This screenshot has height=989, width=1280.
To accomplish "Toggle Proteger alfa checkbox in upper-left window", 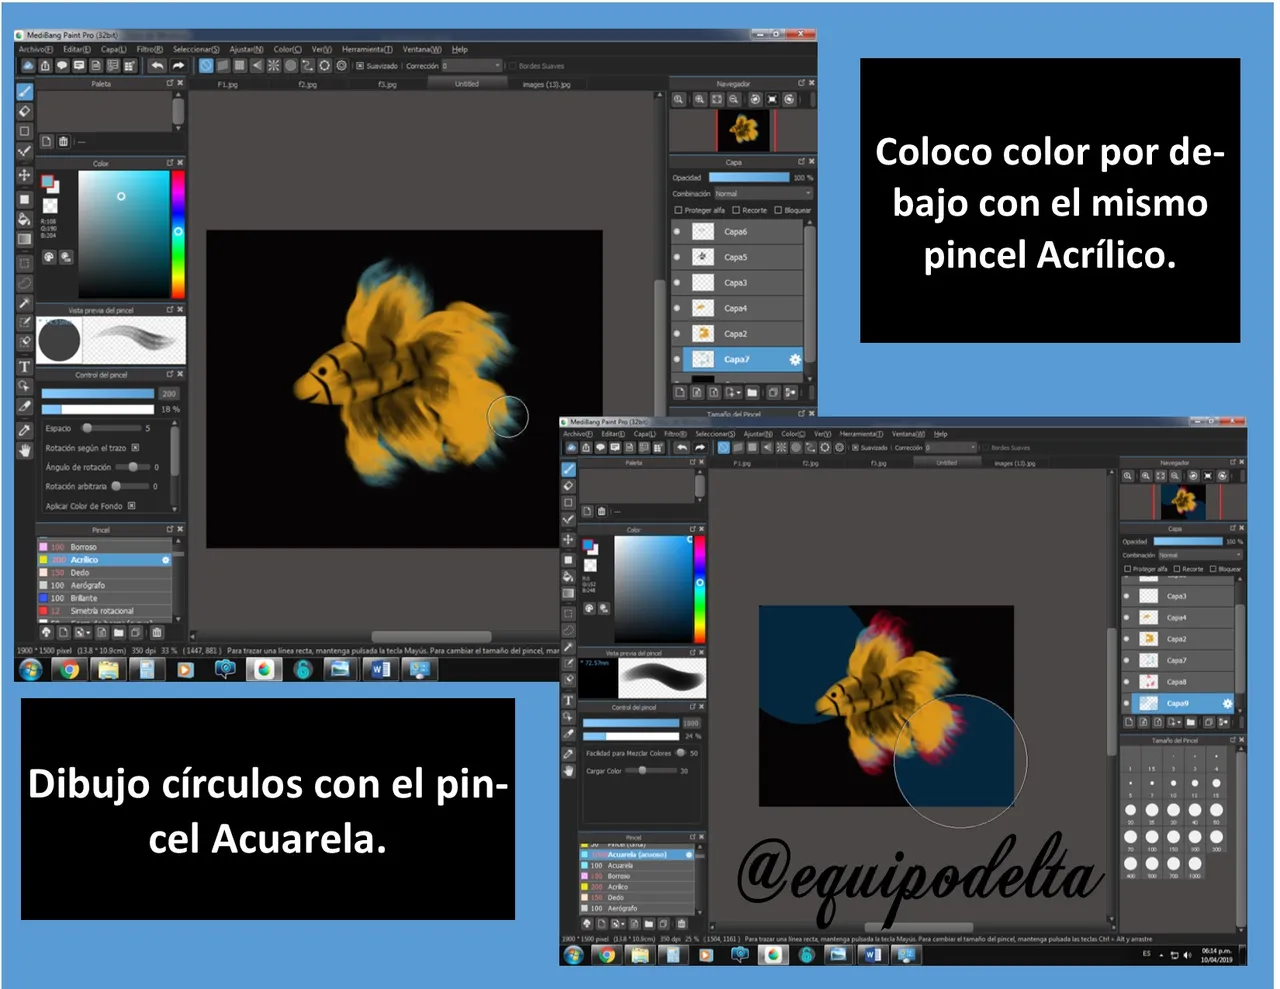I will (x=678, y=210).
